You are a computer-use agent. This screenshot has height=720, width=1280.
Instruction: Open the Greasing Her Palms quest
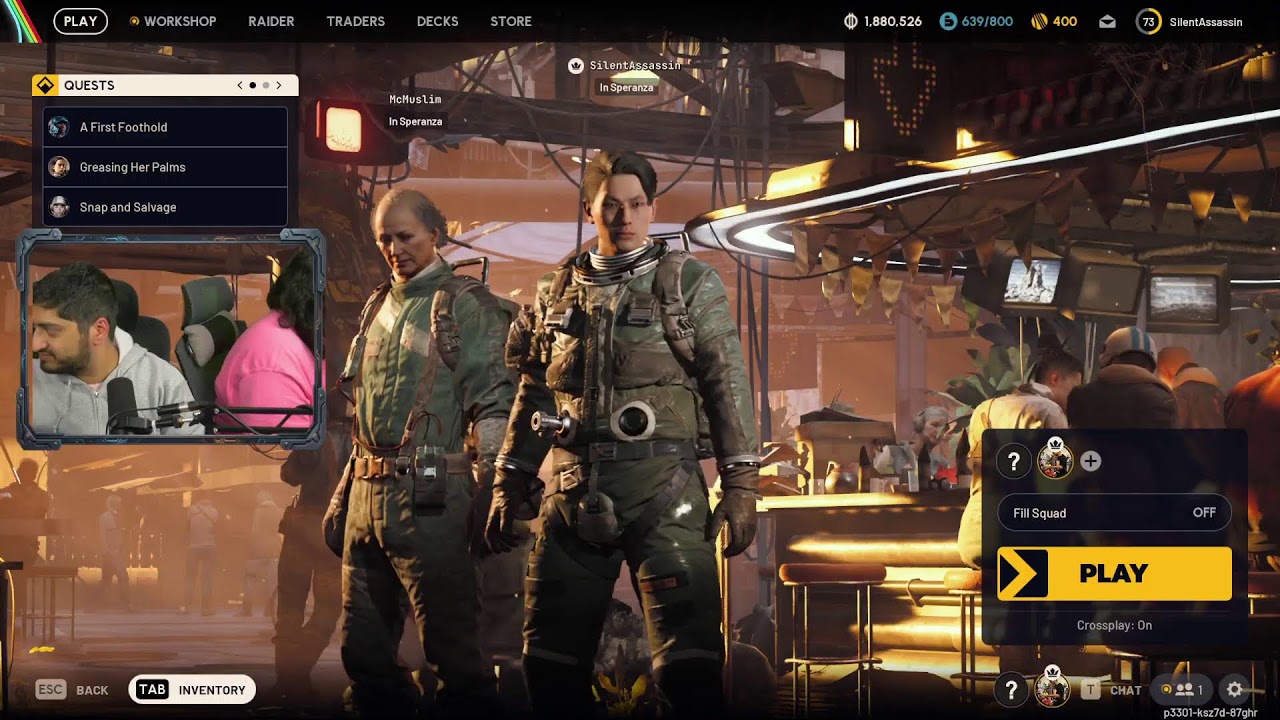coord(165,167)
